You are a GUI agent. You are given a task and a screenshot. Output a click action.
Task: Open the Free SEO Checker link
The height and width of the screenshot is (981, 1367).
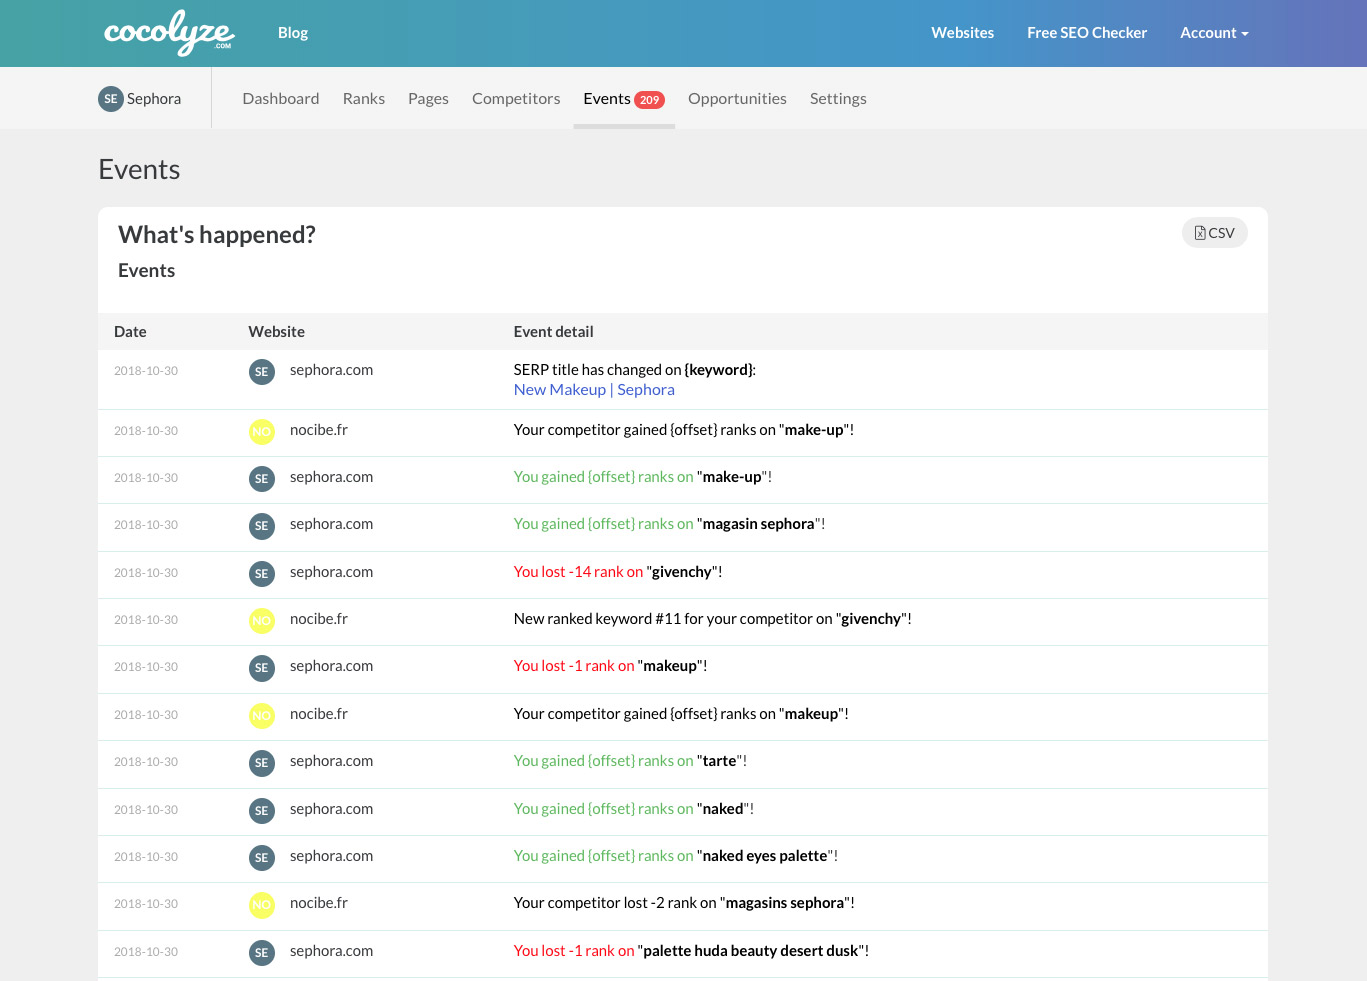click(1087, 33)
